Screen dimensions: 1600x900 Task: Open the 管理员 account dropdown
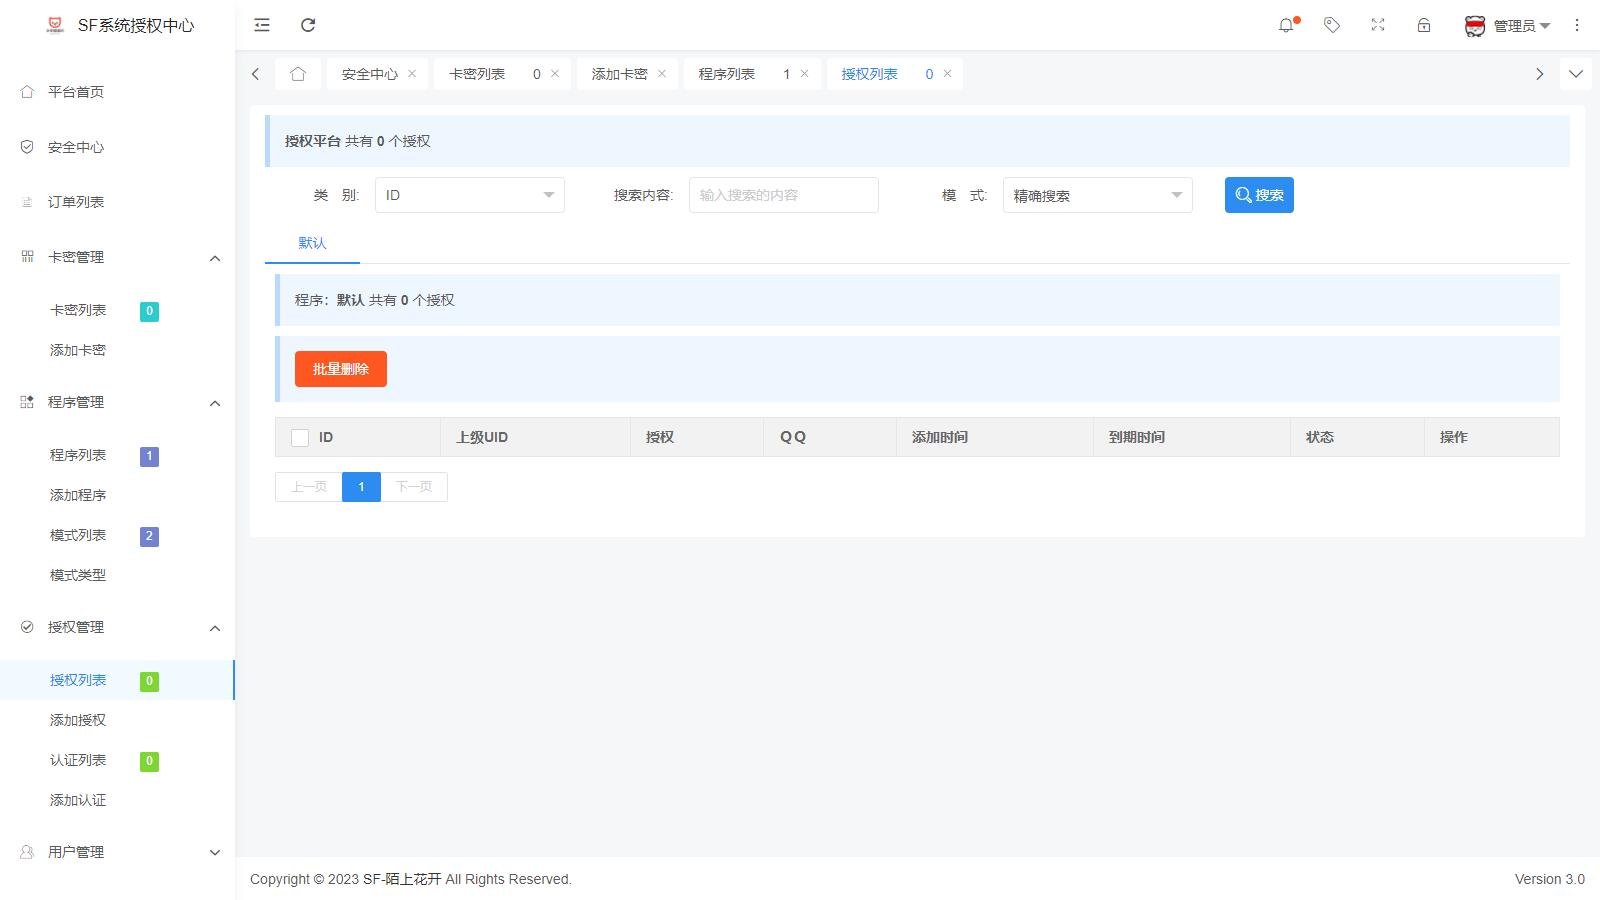1510,25
